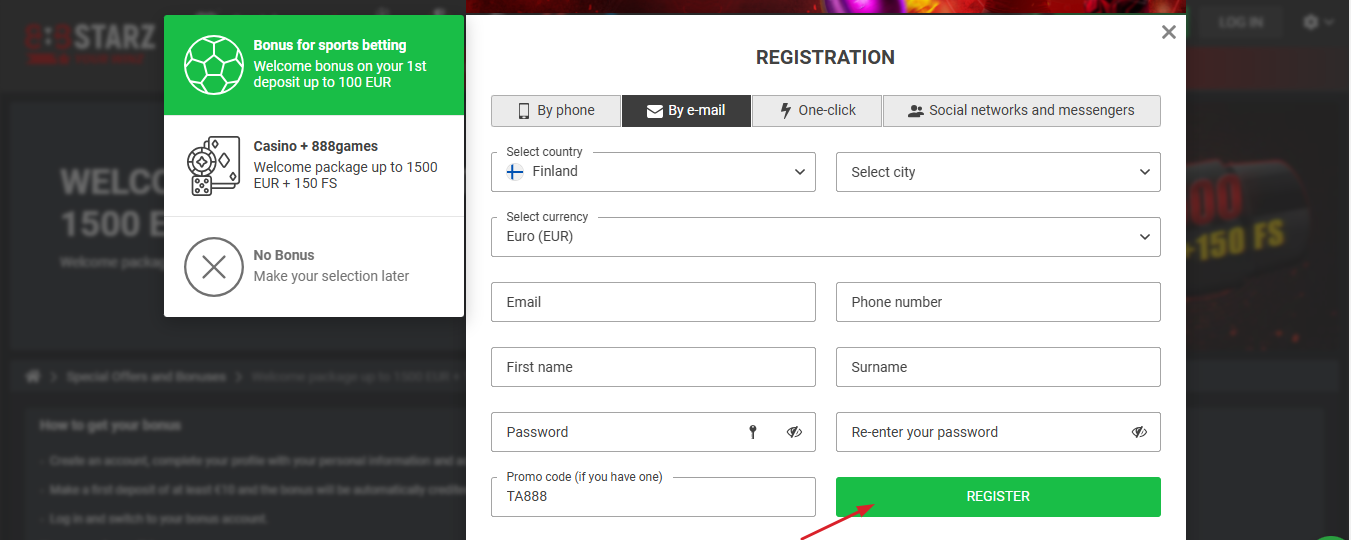Open the settings gear in top bar
Viewport: 1351px width, 540px height.
click(x=1312, y=22)
